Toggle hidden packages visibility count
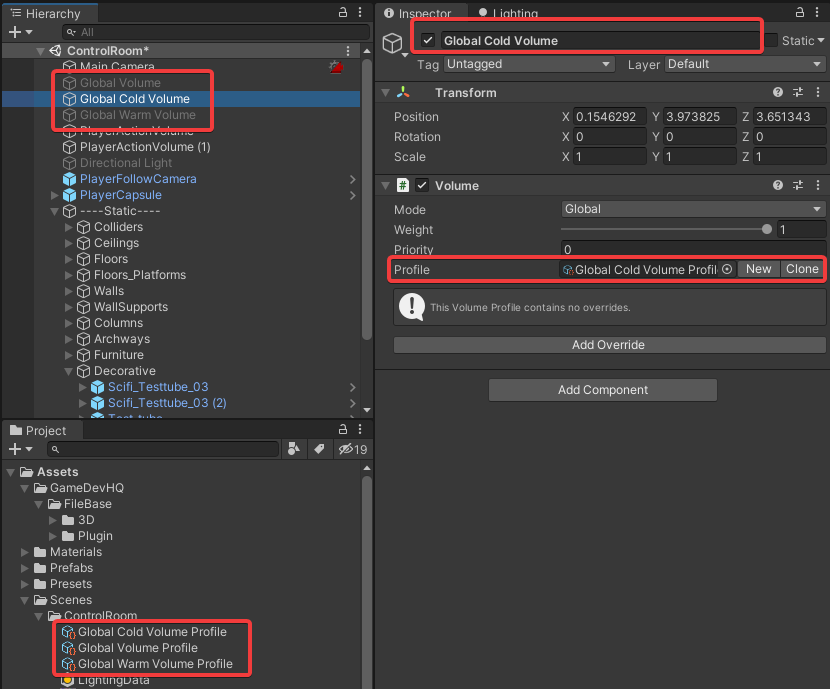The width and height of the screenshot is (830, 689). 353,449
